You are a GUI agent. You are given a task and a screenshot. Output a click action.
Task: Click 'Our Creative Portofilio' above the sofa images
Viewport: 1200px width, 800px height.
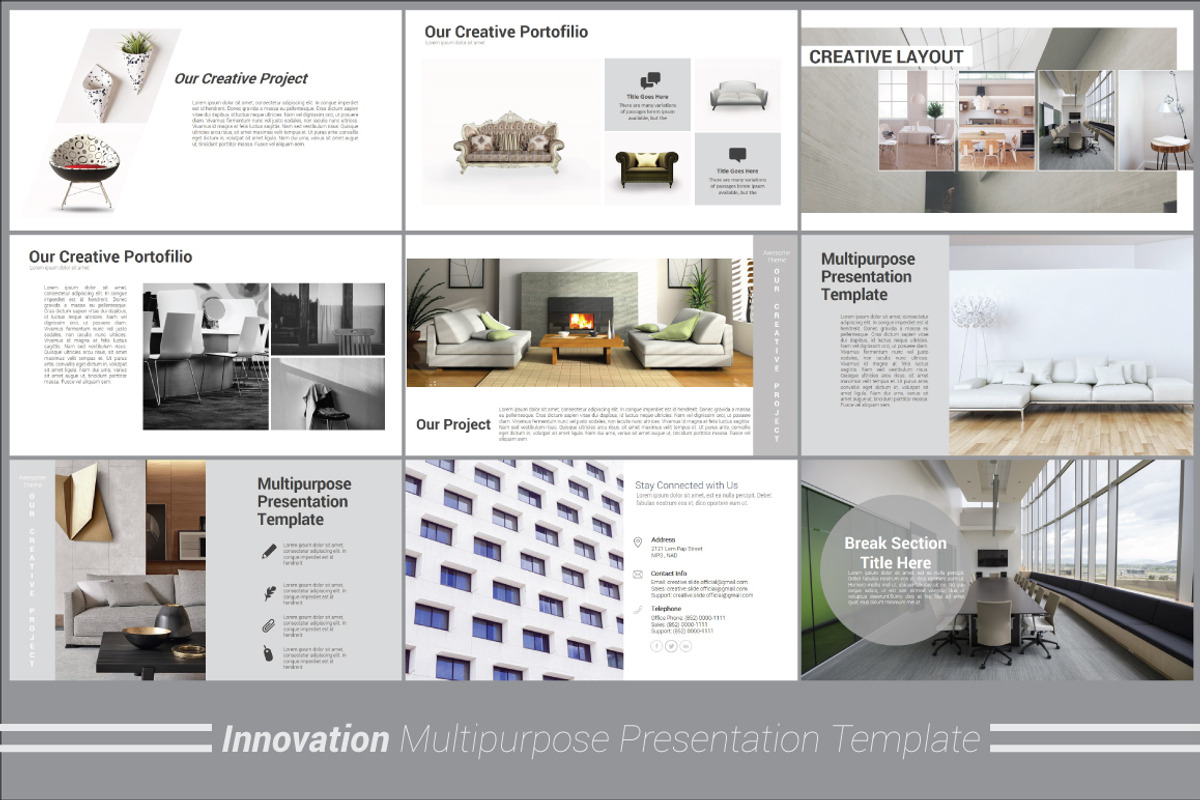tap(506, 32)
